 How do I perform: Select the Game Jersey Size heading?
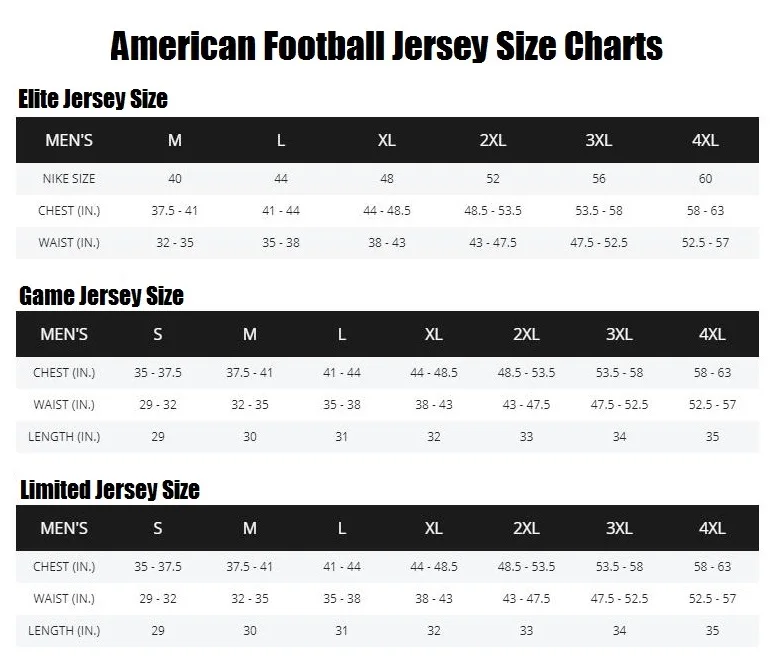pos(101,296)
